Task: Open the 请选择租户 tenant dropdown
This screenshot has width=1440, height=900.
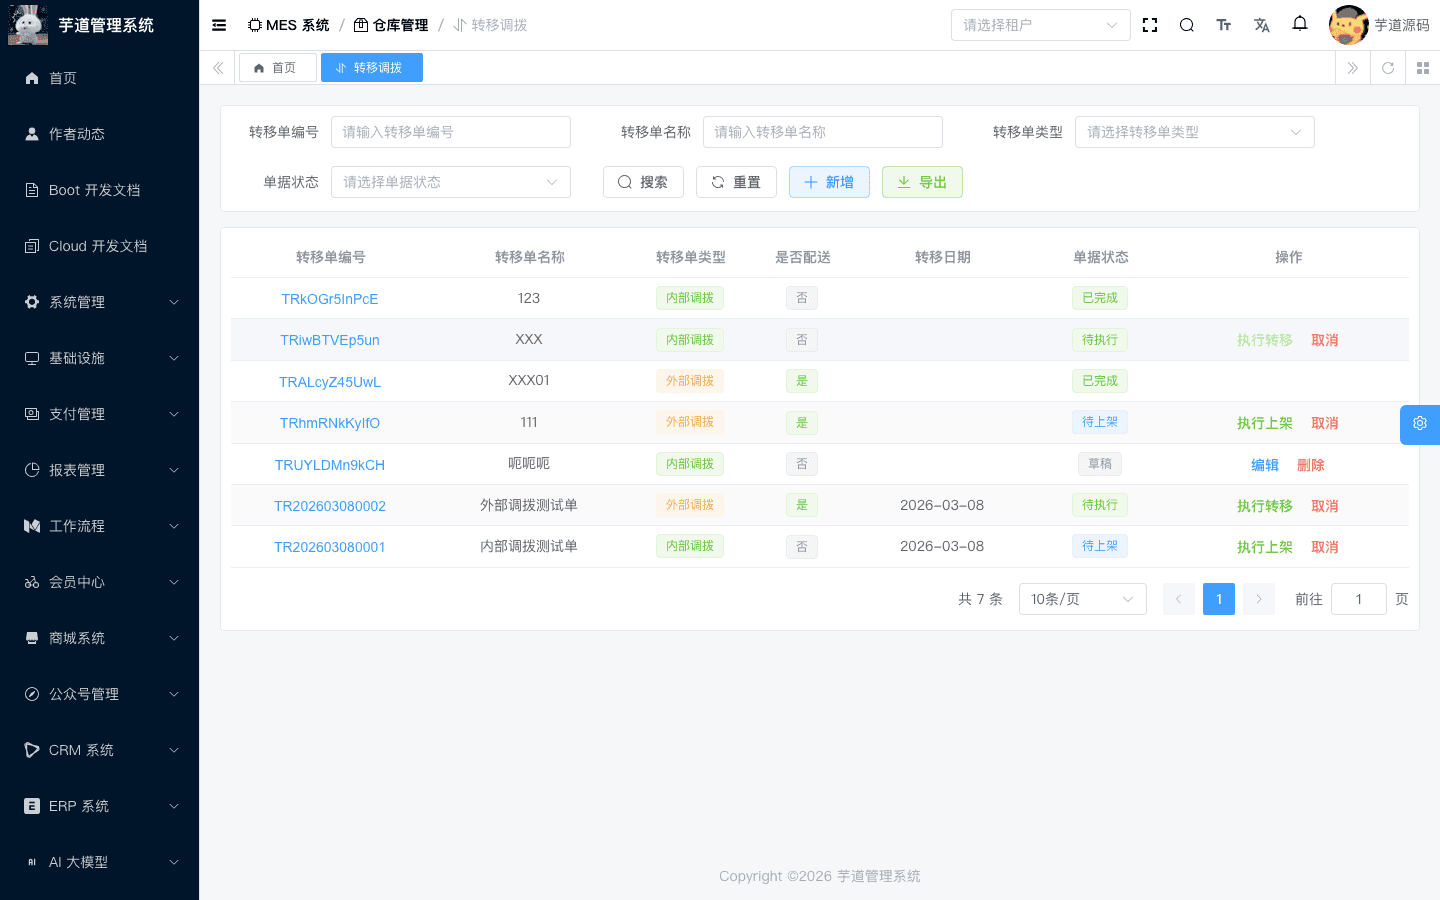Action: click(x=1040, y=24)
